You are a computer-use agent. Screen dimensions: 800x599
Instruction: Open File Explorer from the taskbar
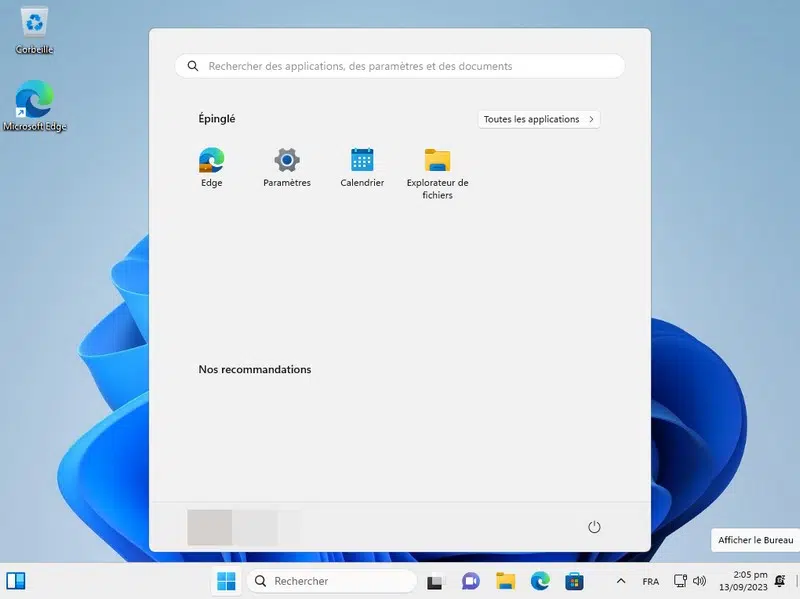506,581
